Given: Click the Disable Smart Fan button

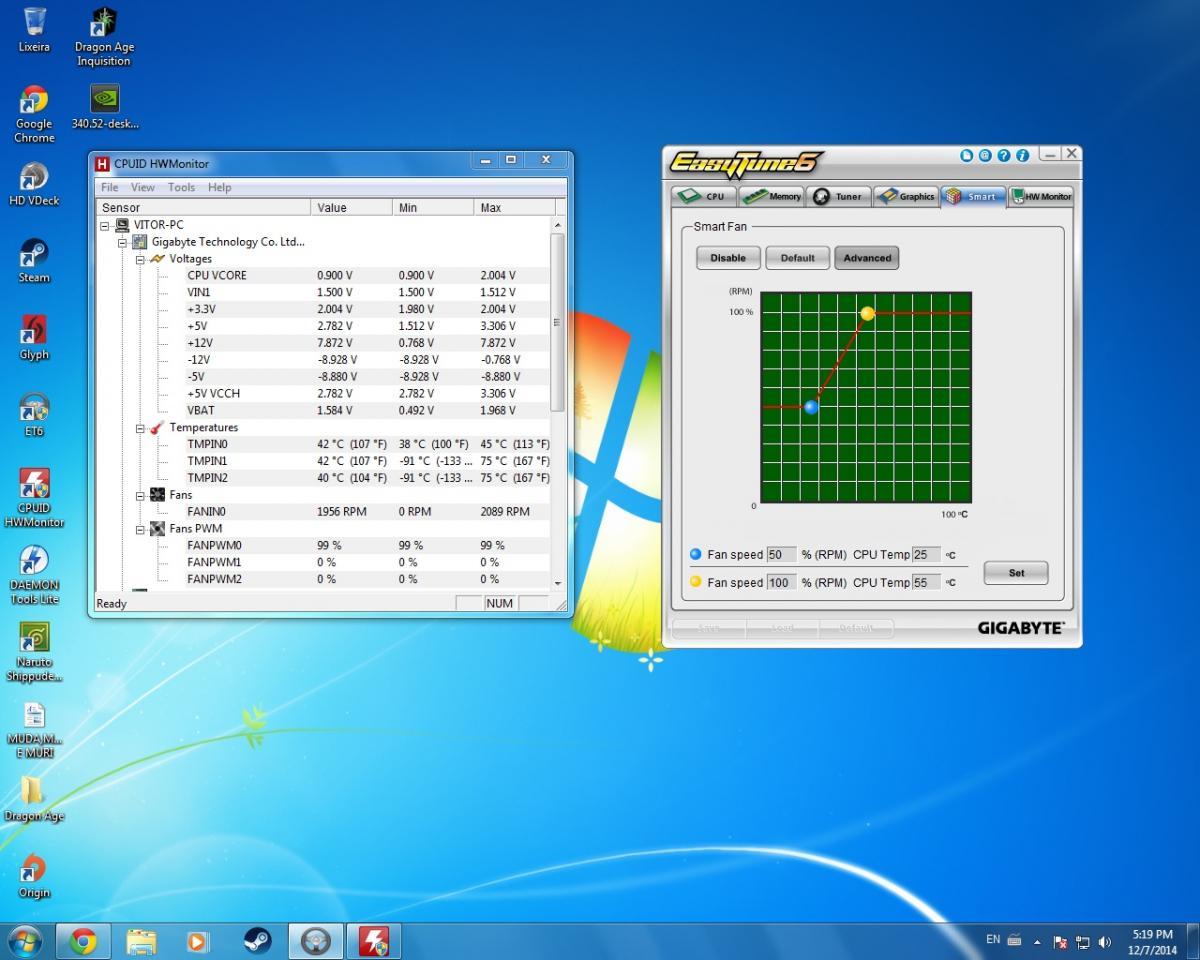Looking at the screenshot, I should [x=728, y=258].
